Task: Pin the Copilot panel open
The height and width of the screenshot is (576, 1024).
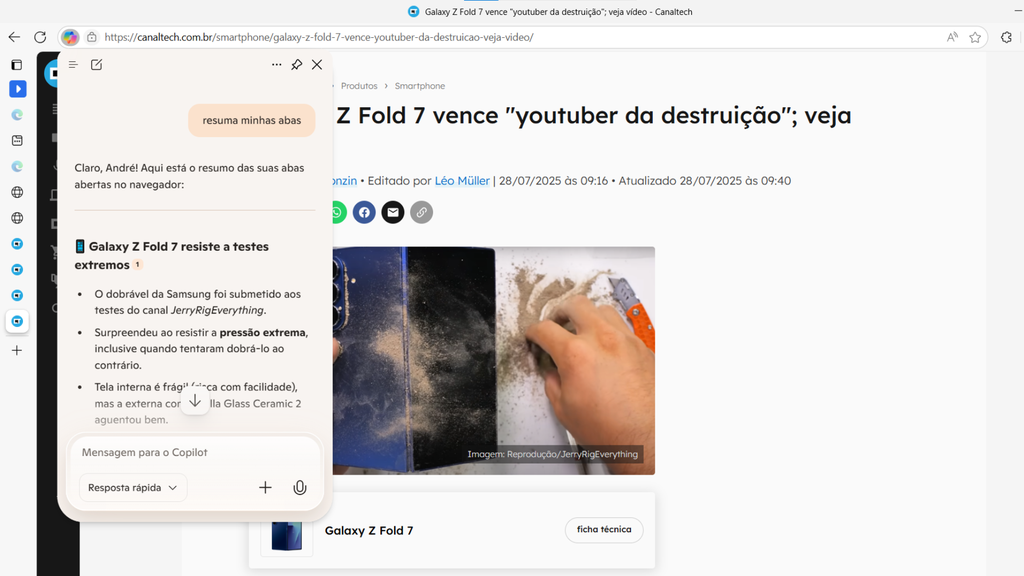Action: (296, 64)
